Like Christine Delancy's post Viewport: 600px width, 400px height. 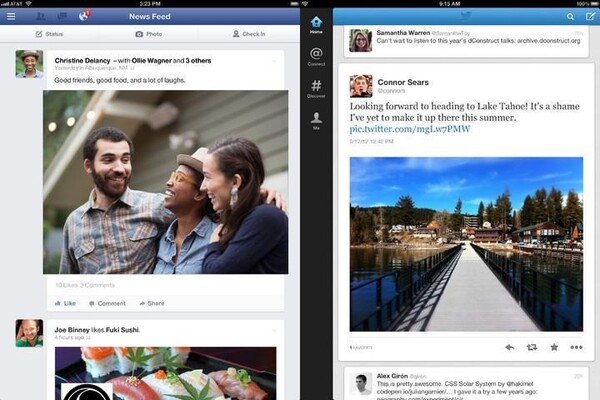tap(65, 303)
